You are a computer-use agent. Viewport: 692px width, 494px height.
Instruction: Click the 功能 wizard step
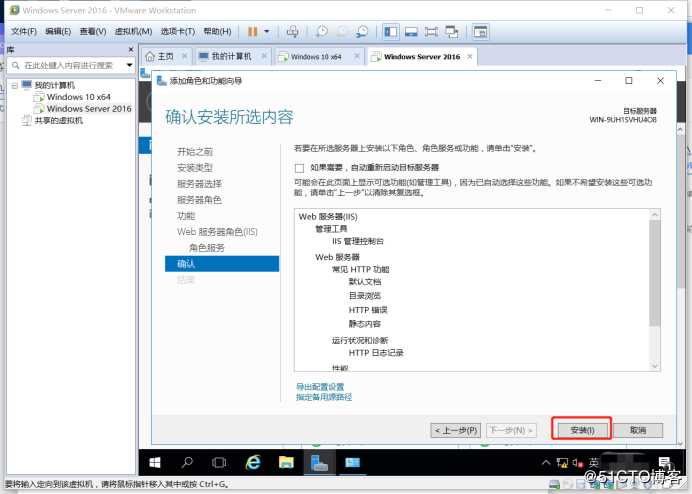tap(186, 215)
